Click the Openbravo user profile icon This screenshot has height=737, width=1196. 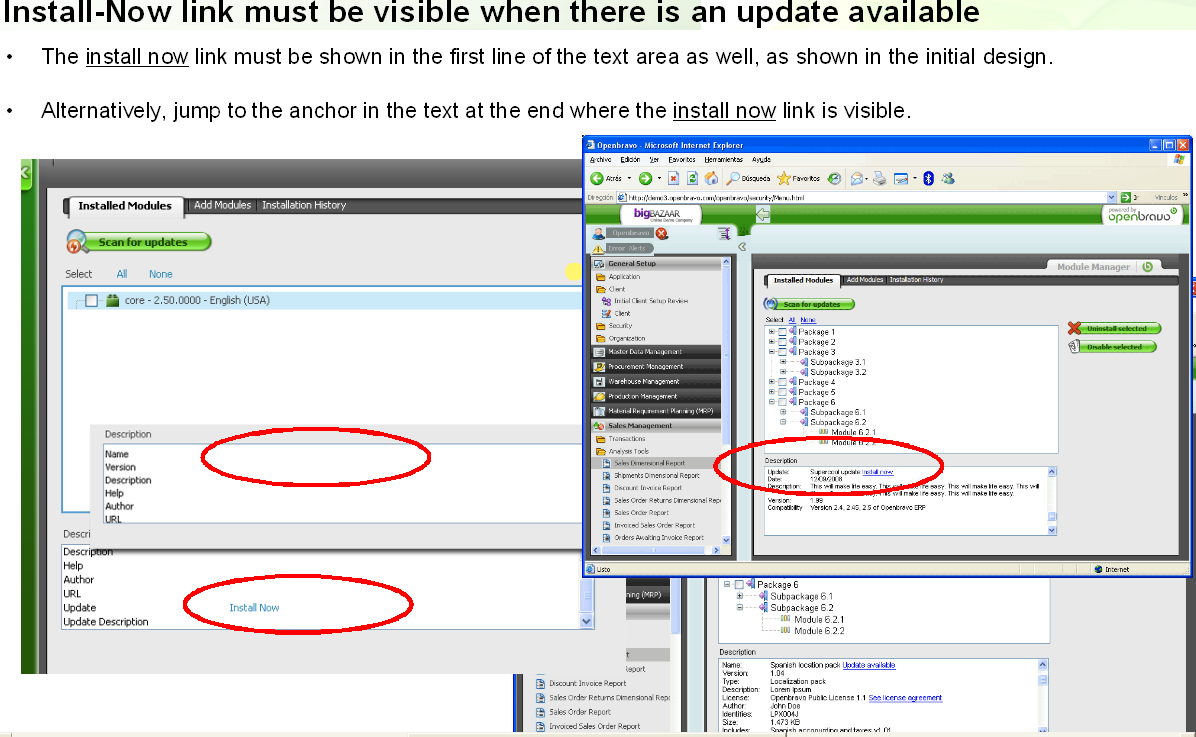pyautogui.click(x=599, y=233)
